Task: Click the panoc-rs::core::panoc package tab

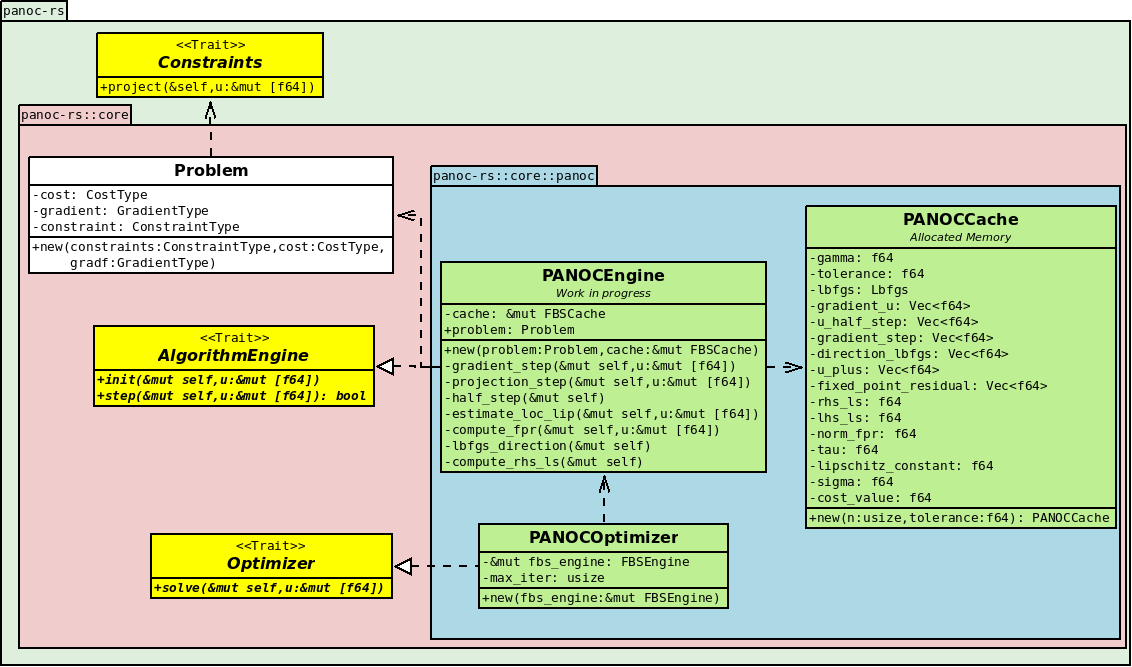Action: [x=514, y=176]
